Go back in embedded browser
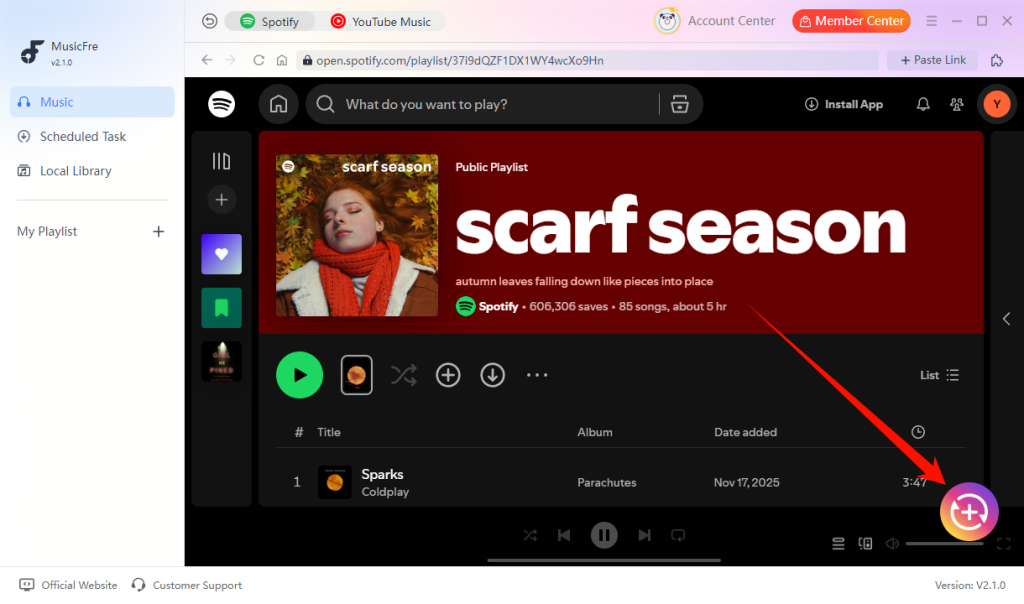 [x=207, y=60]
